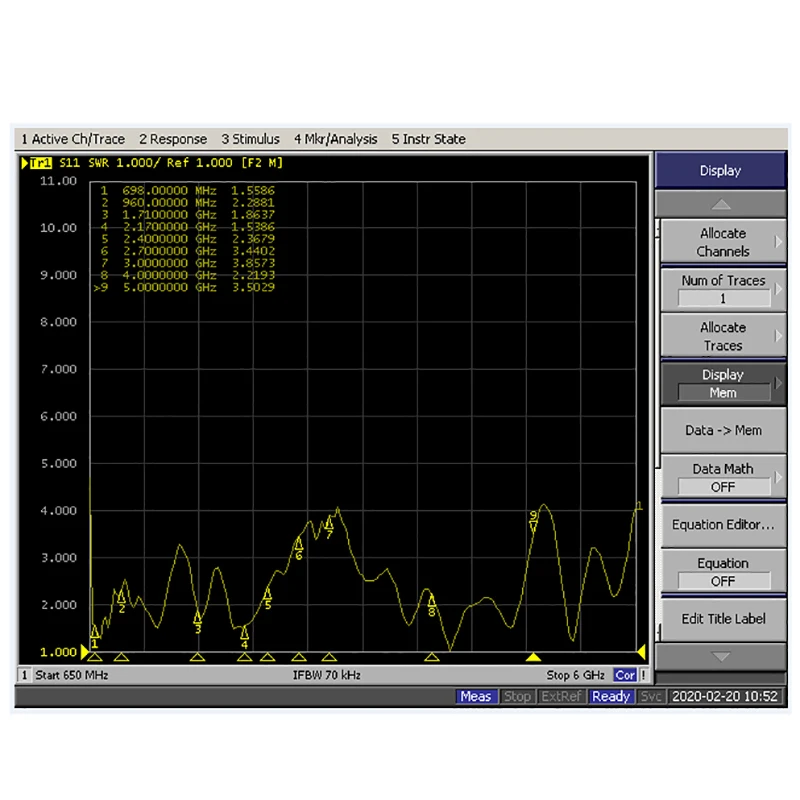800x800 pixels.
Task: Expand Allocate Channels submenu arrow
Action: (x=778, y=242)
